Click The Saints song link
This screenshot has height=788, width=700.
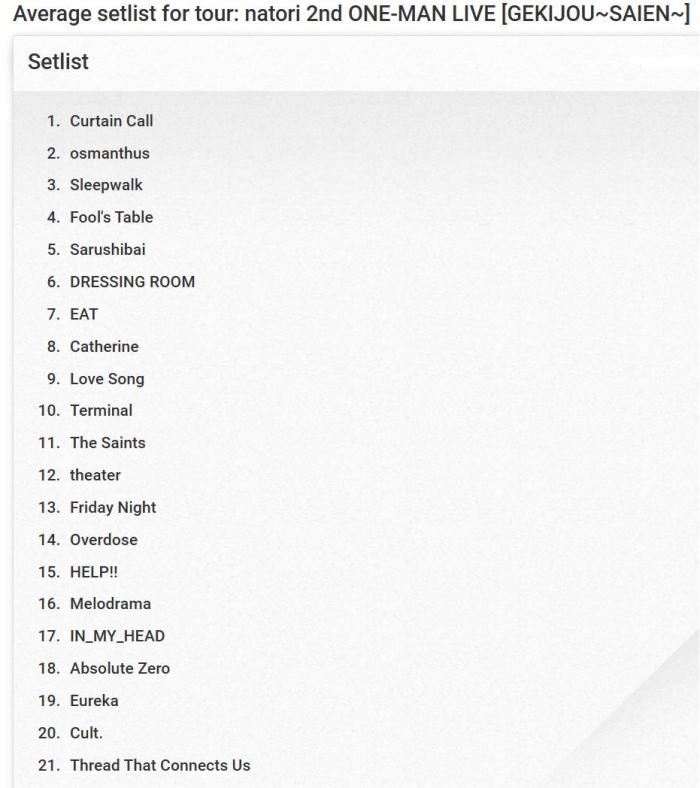tap(107, 442)
